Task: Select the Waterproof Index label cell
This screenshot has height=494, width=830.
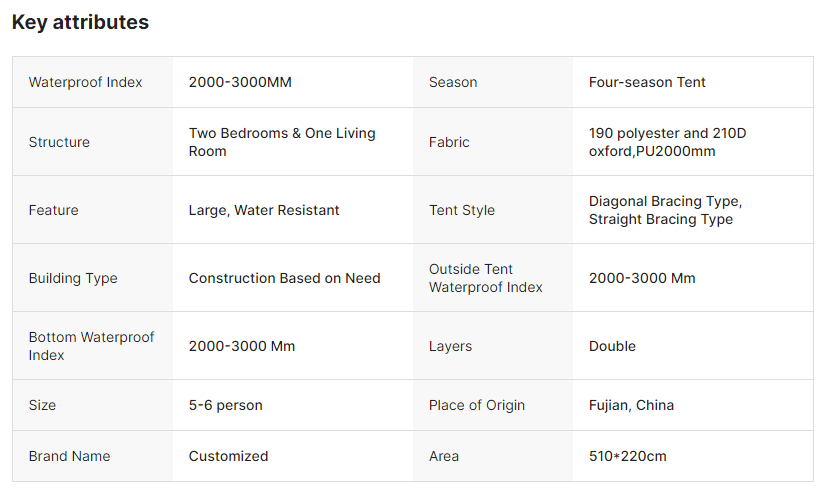Action: point(85,82)
